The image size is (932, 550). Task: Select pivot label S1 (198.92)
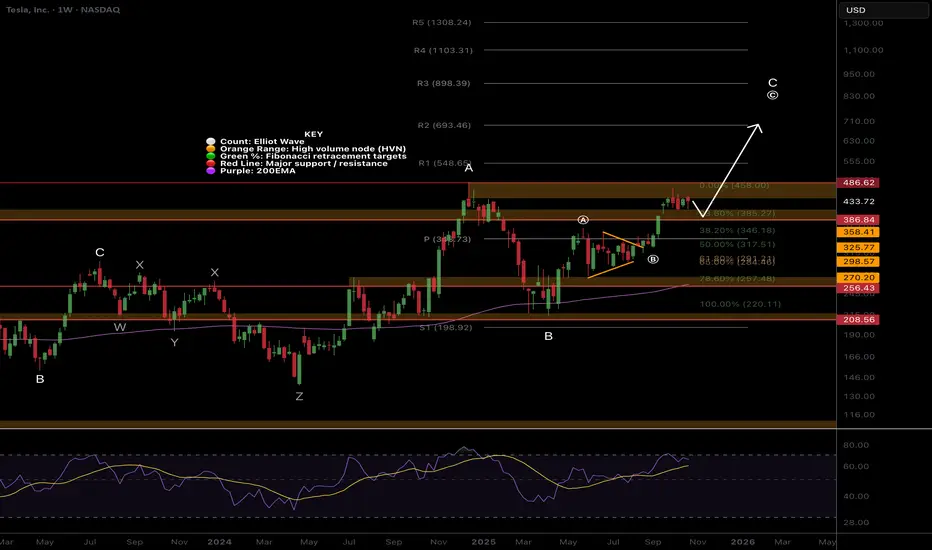coord(446,328)
